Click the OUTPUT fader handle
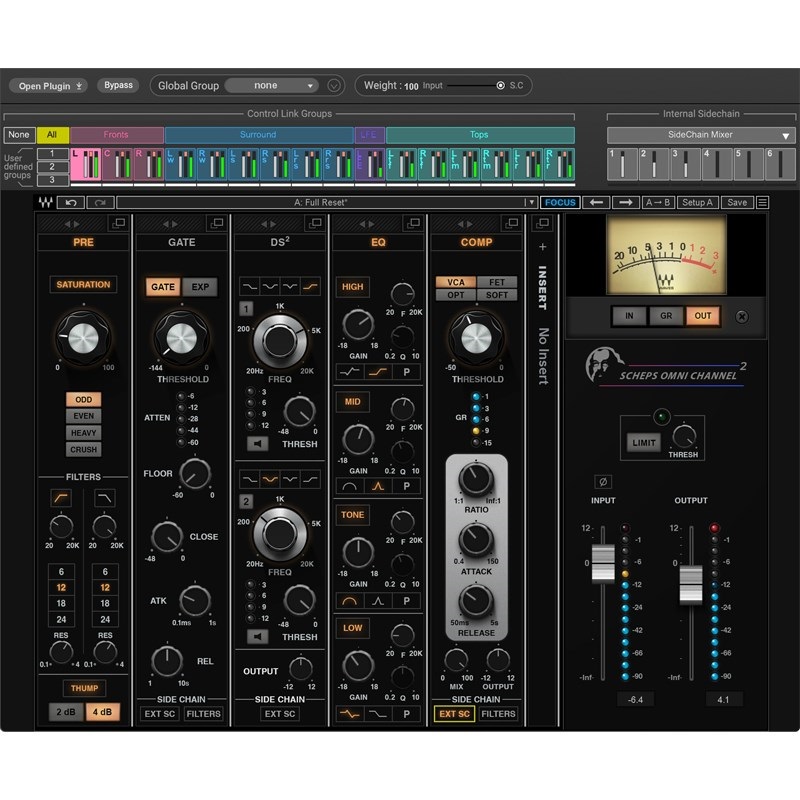 tap(691, 585)
